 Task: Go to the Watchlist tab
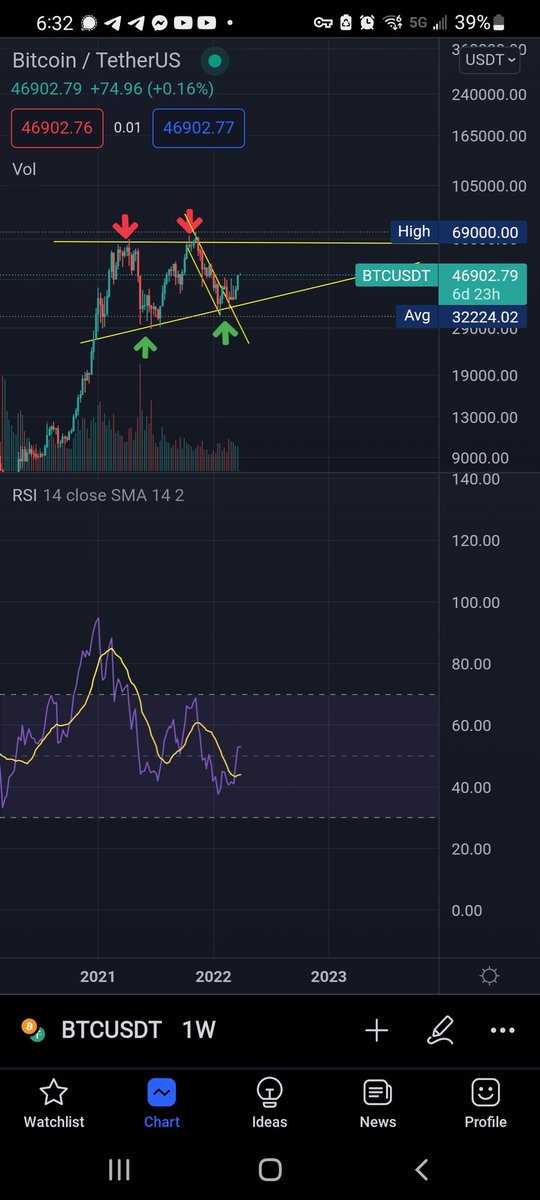tap(54, 1103)
